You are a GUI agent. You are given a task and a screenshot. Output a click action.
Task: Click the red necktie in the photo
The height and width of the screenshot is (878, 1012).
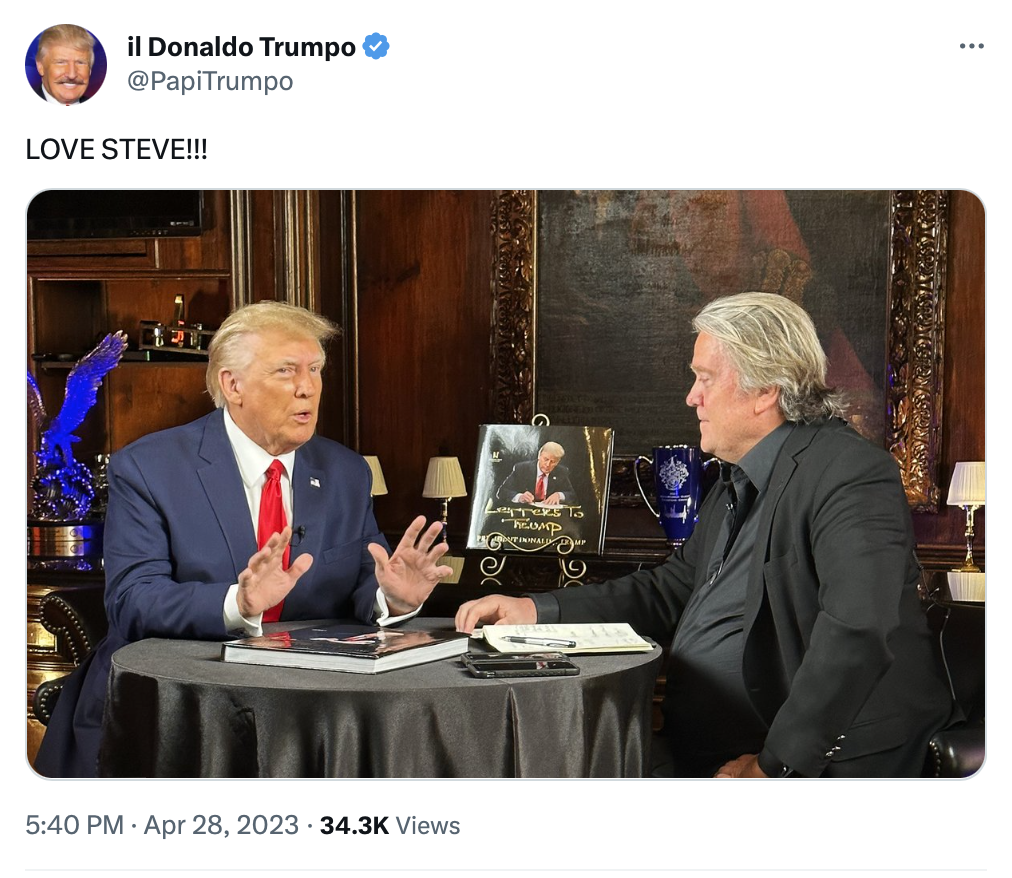pos(273,529)
